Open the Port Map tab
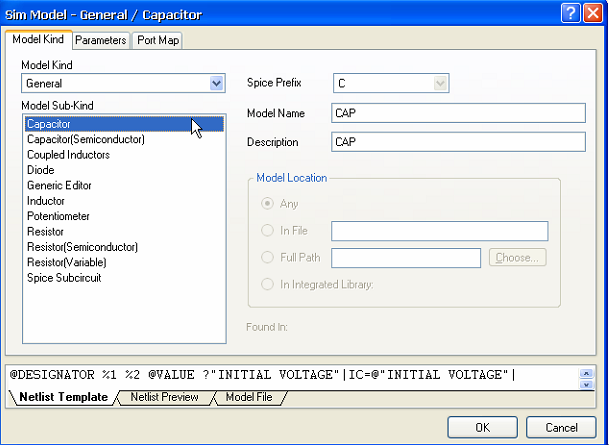This screenshot has width=609, height=445. point(158,40)
